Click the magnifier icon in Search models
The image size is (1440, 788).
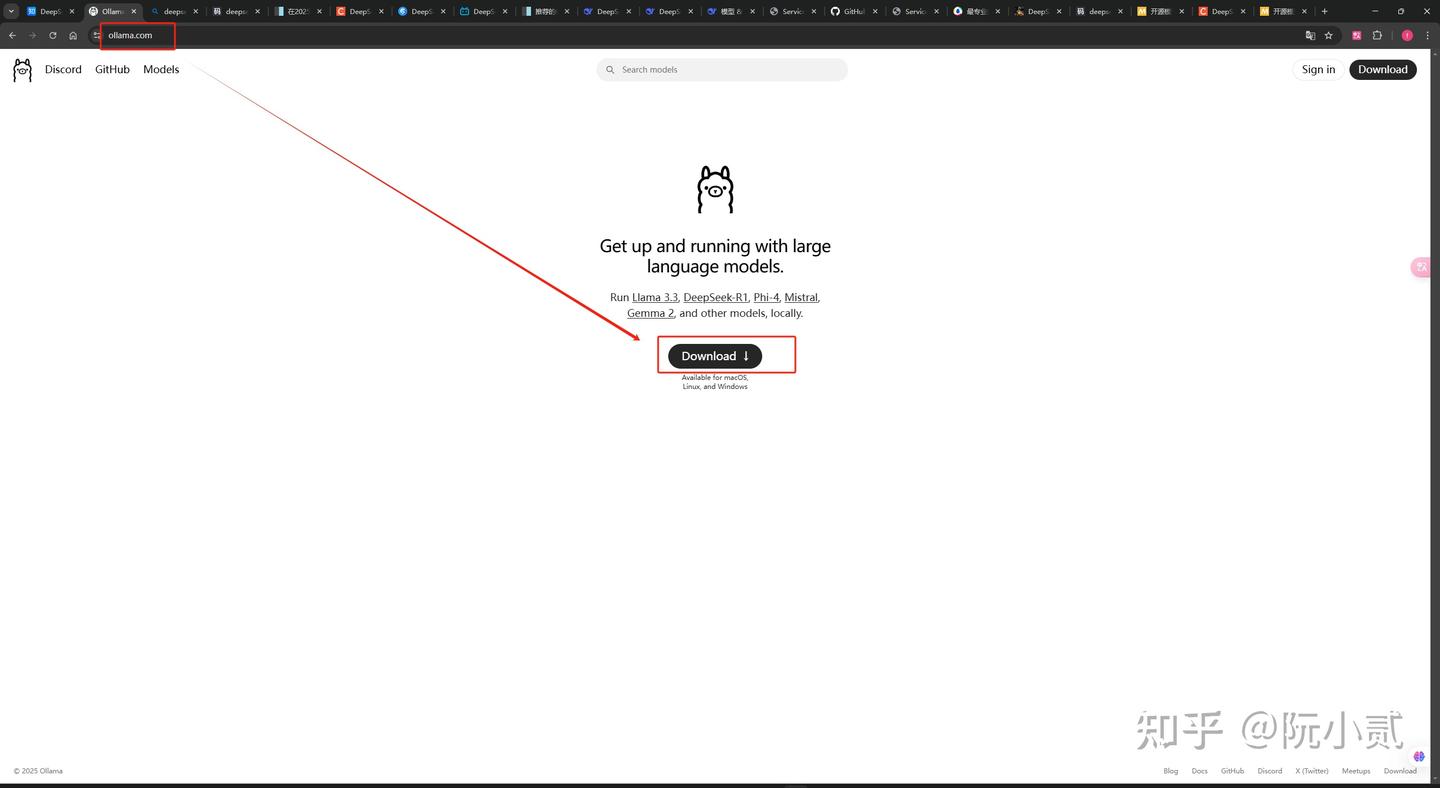point(610,70)
